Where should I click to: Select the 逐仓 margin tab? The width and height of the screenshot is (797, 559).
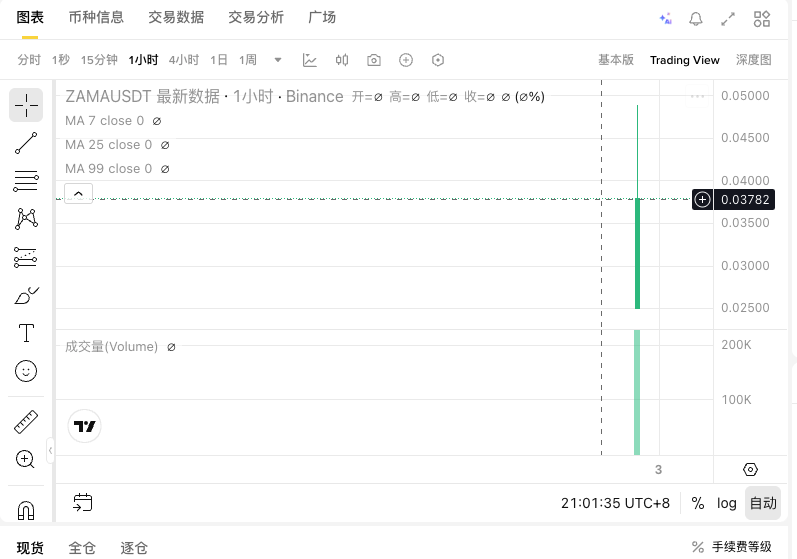click(x=134, y=548)
